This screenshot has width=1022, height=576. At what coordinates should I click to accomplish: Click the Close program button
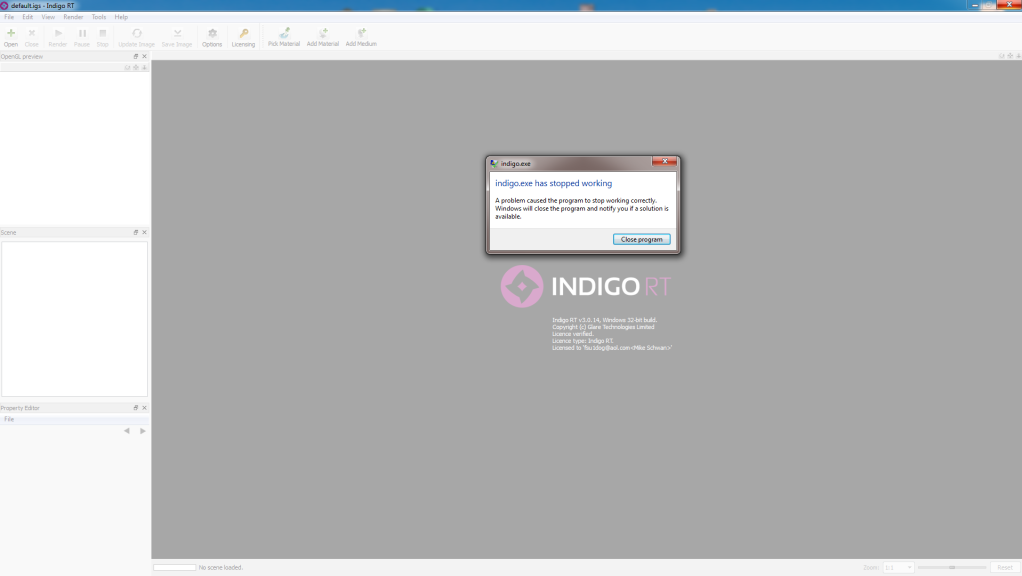tap(641, 239)
